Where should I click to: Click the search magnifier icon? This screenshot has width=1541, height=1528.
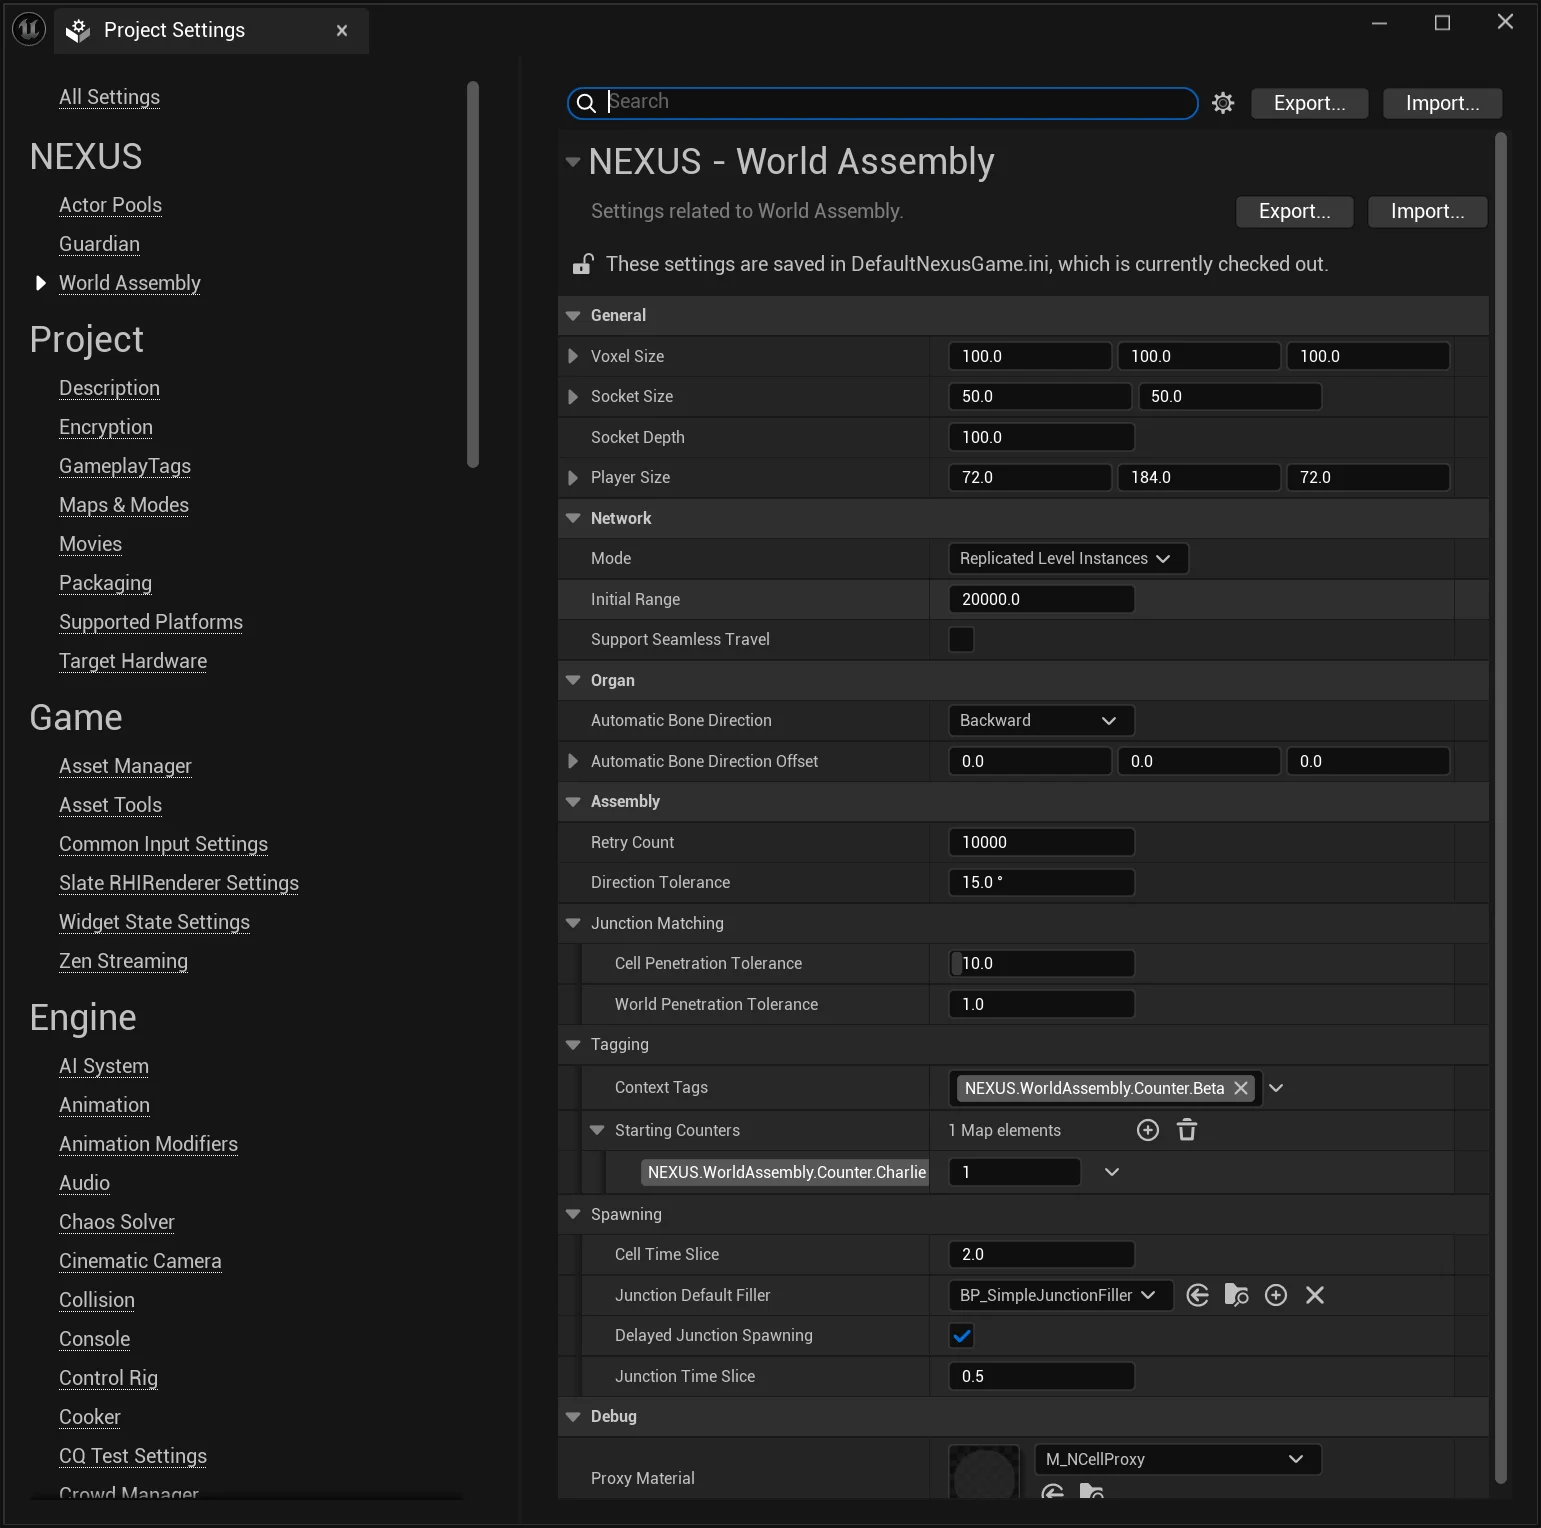click(587, 103)
